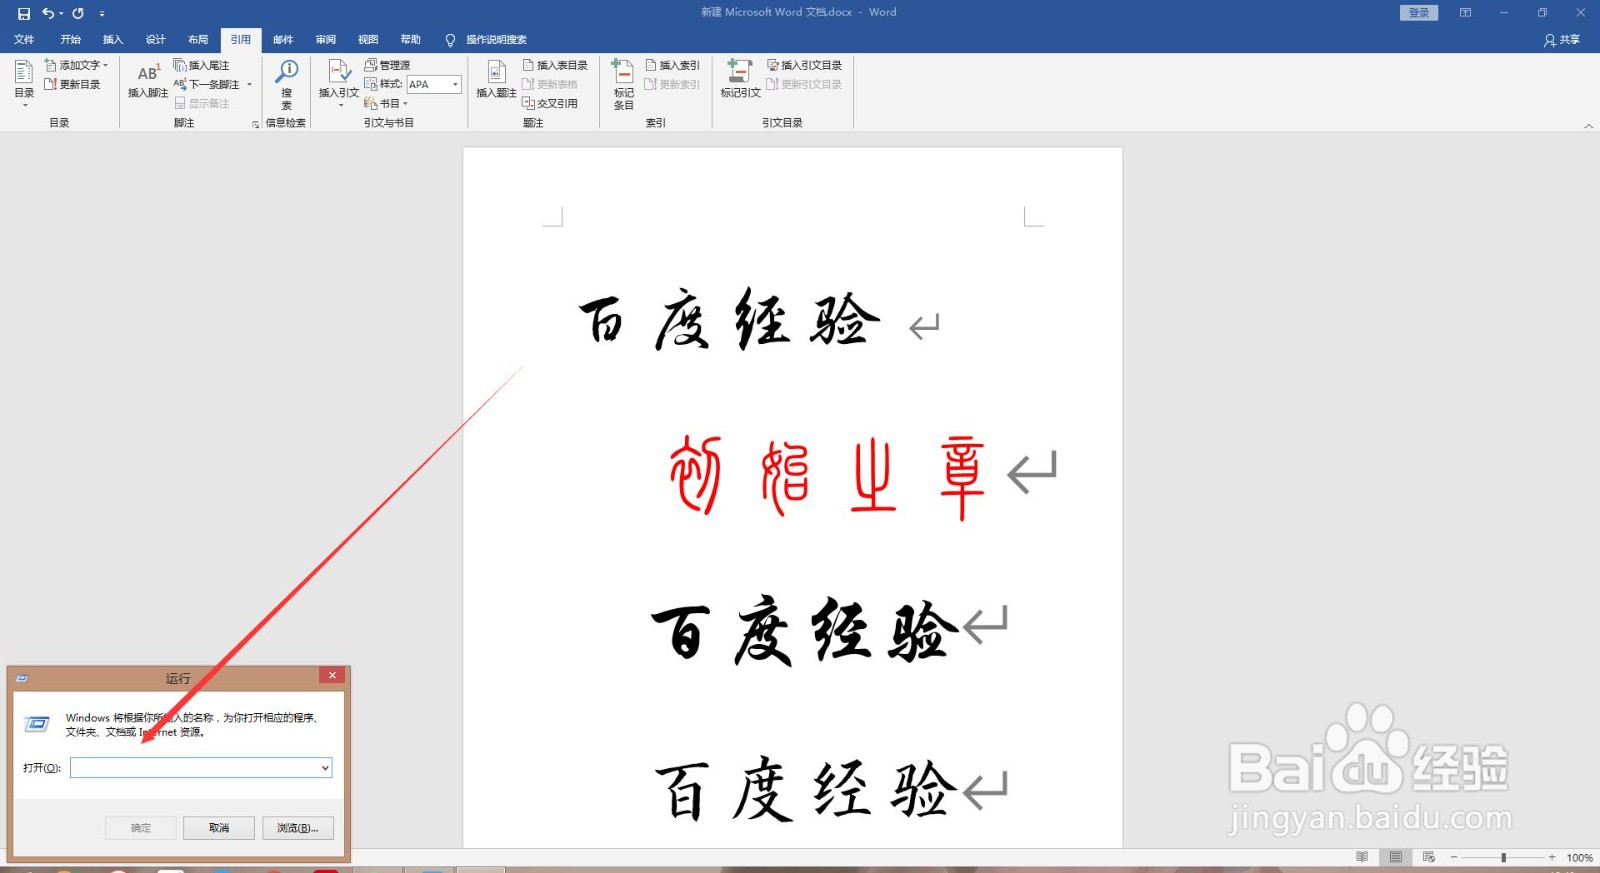Switch to the 插入 ribbon tab
The image size is (1600, 873).
[x=112, y=40]
